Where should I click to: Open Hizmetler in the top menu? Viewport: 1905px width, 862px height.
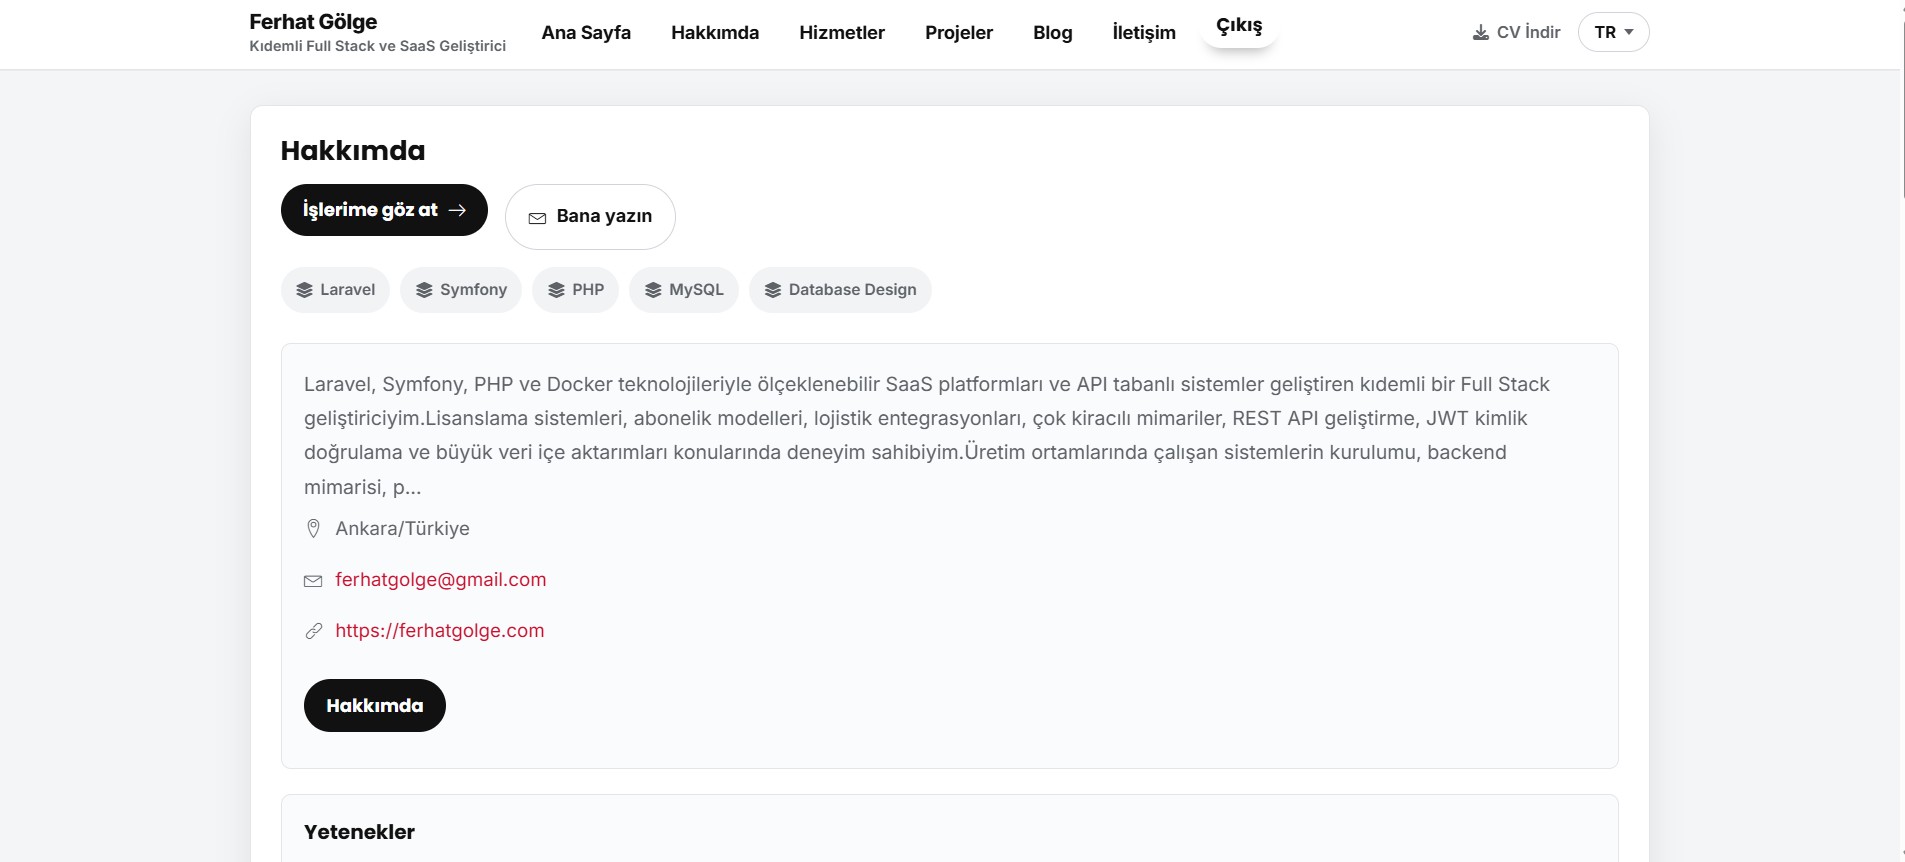(842, 32)
